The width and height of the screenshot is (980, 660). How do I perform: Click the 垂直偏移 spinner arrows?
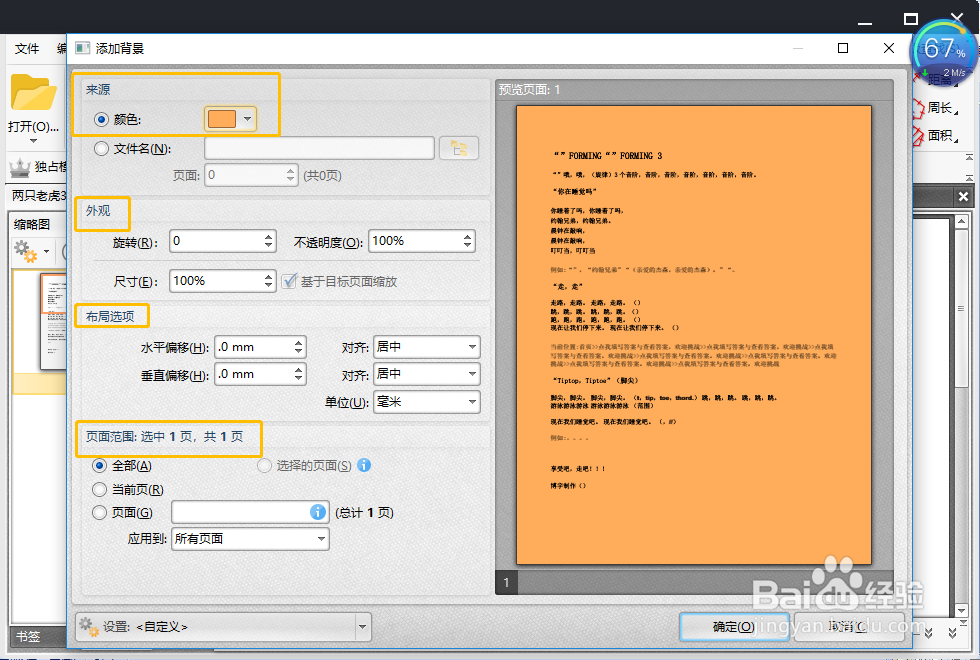299,374
